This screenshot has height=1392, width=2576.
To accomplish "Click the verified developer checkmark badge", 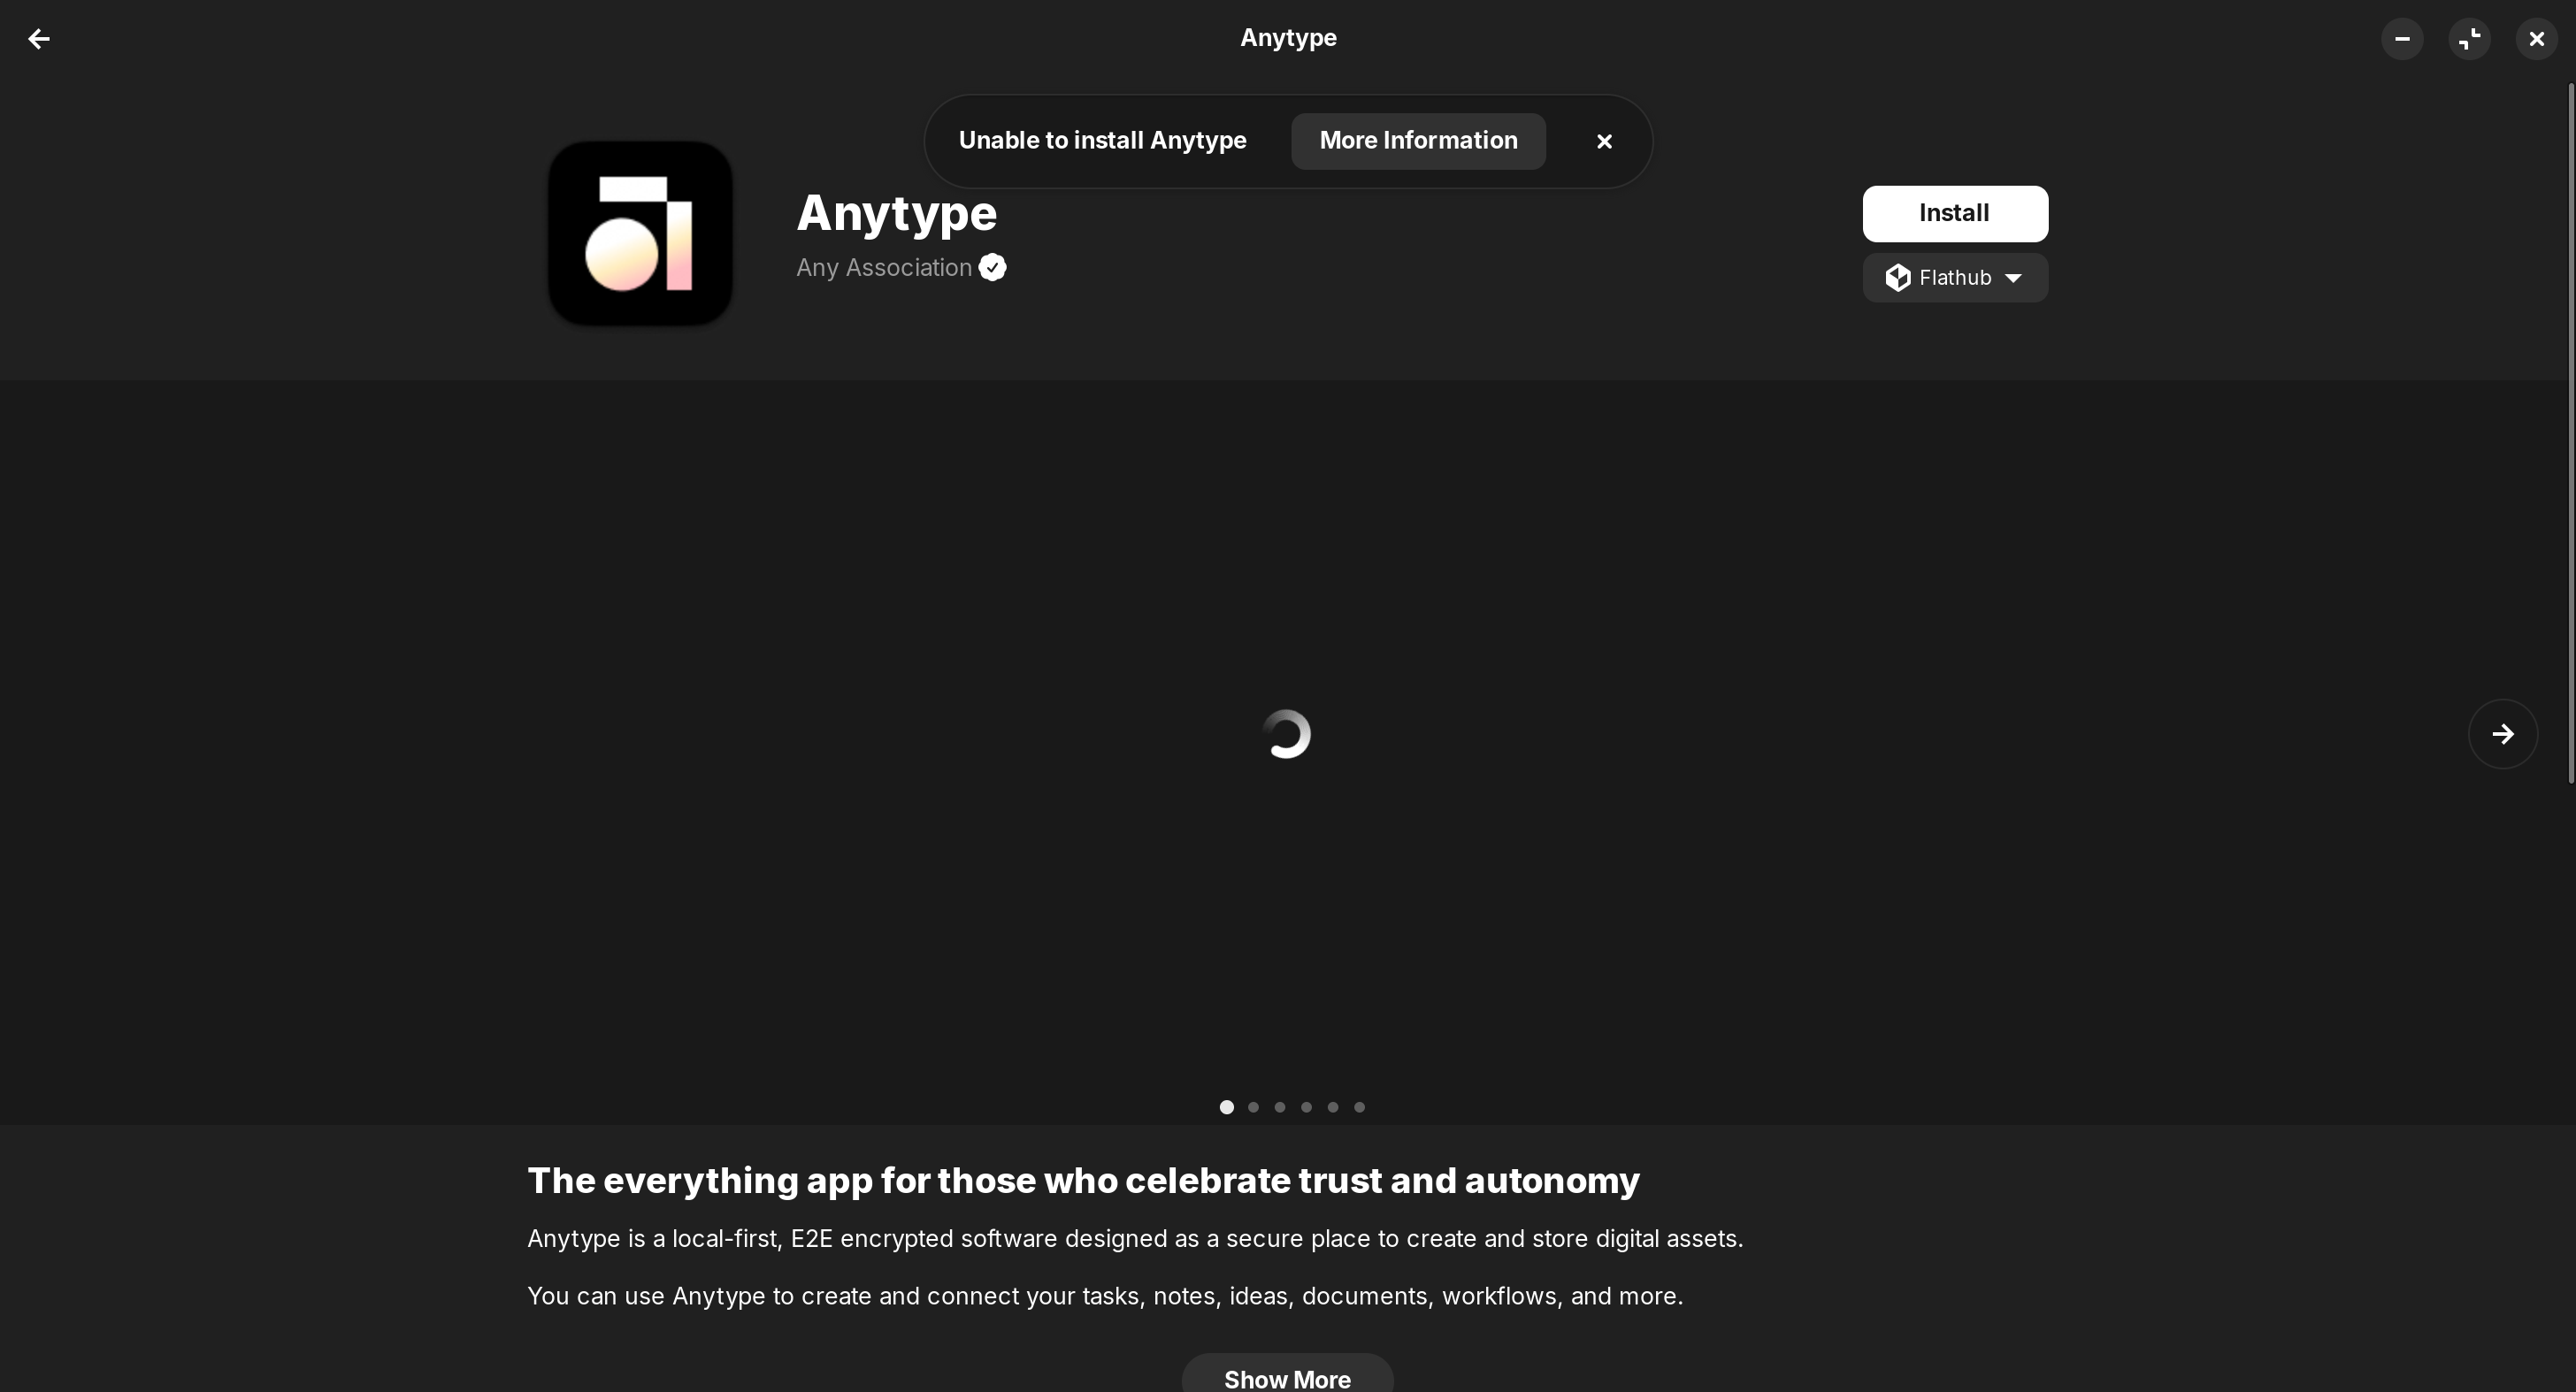I will 992,268.
